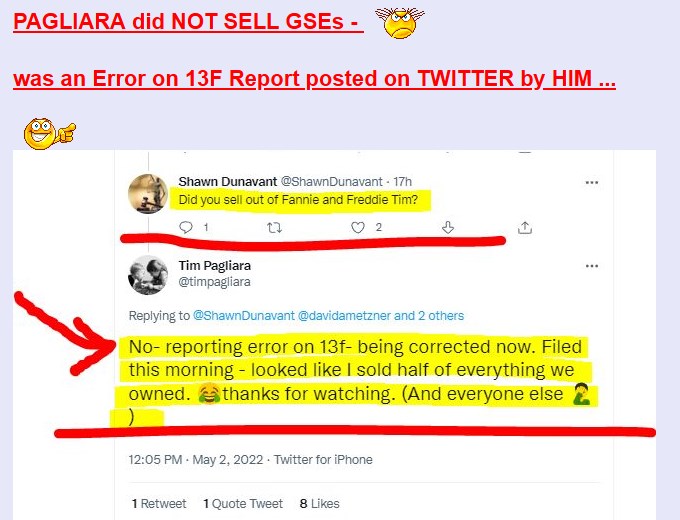Click the share icon on Shawn's tweet
The width and height of the screenshot is (680, 520).
pyautogui.click(x=525, y=227)
